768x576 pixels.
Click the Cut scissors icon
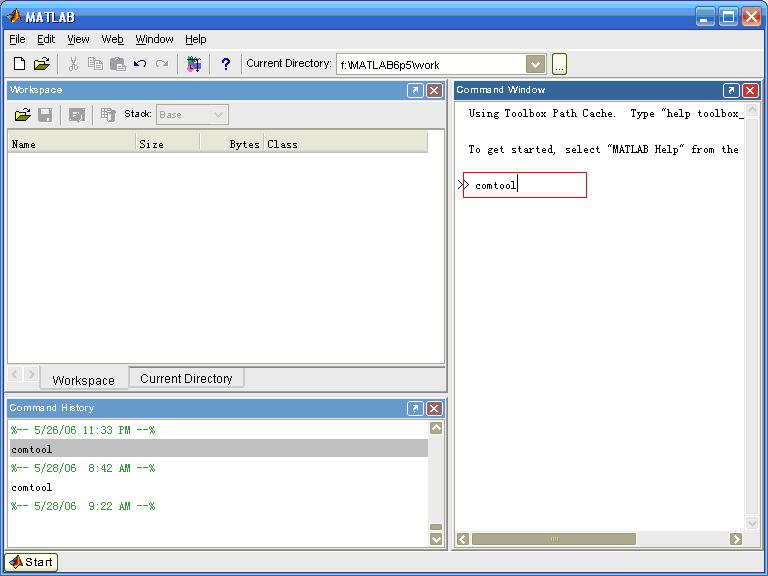tap(73, 64)
